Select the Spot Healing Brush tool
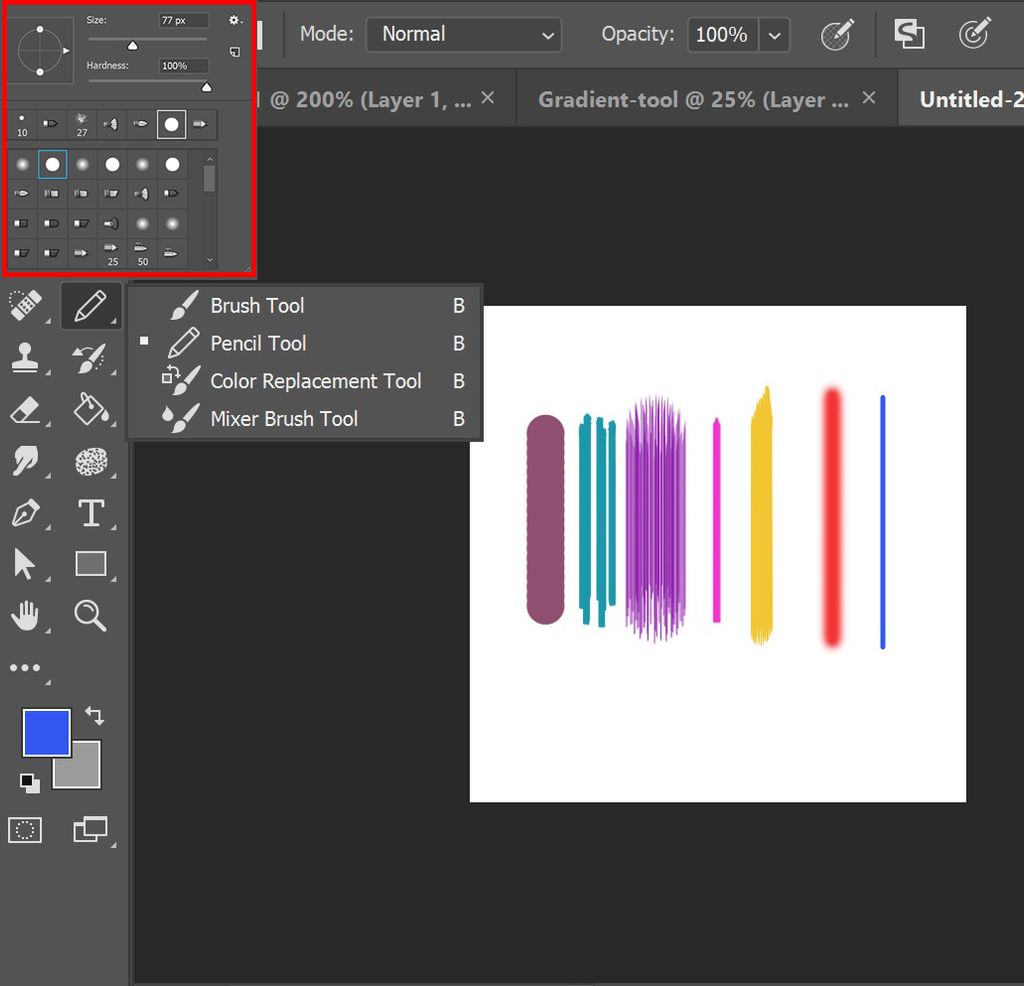 pos(27,306)
